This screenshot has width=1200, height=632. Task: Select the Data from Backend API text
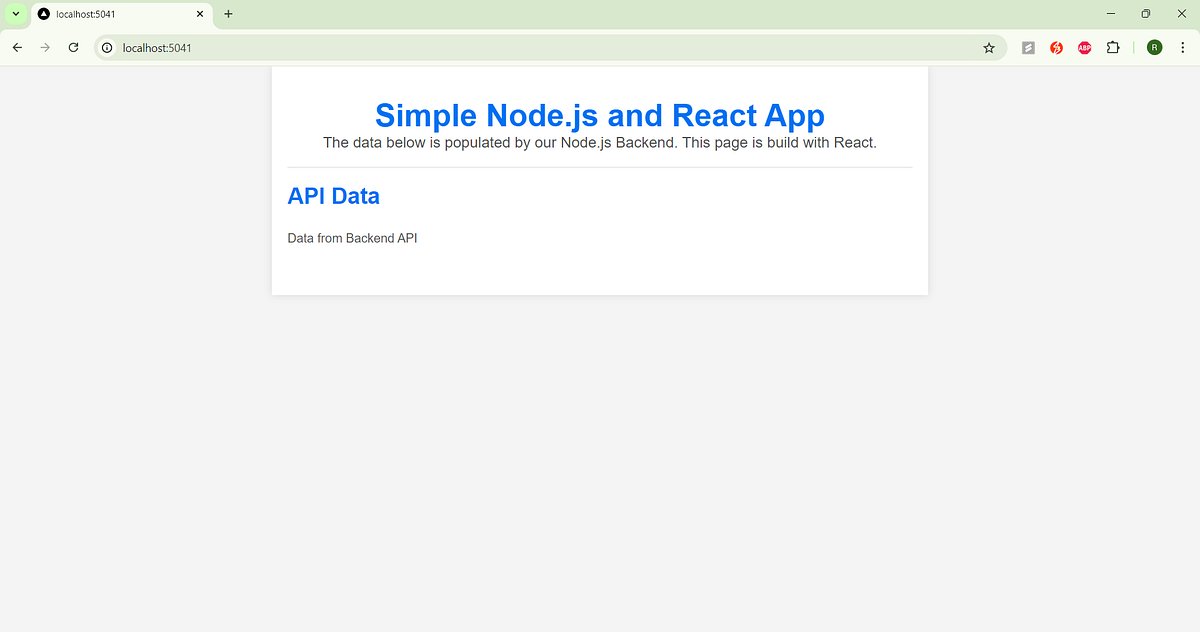pyautogui.click(x=352, y=238)
